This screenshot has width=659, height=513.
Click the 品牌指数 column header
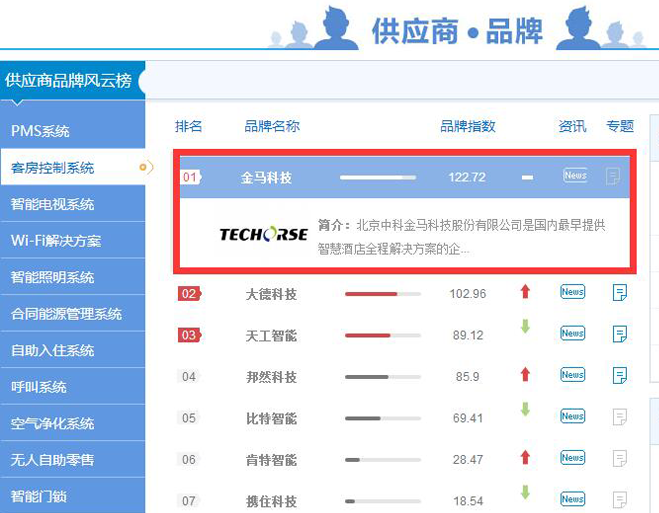[x=468, y=126]
